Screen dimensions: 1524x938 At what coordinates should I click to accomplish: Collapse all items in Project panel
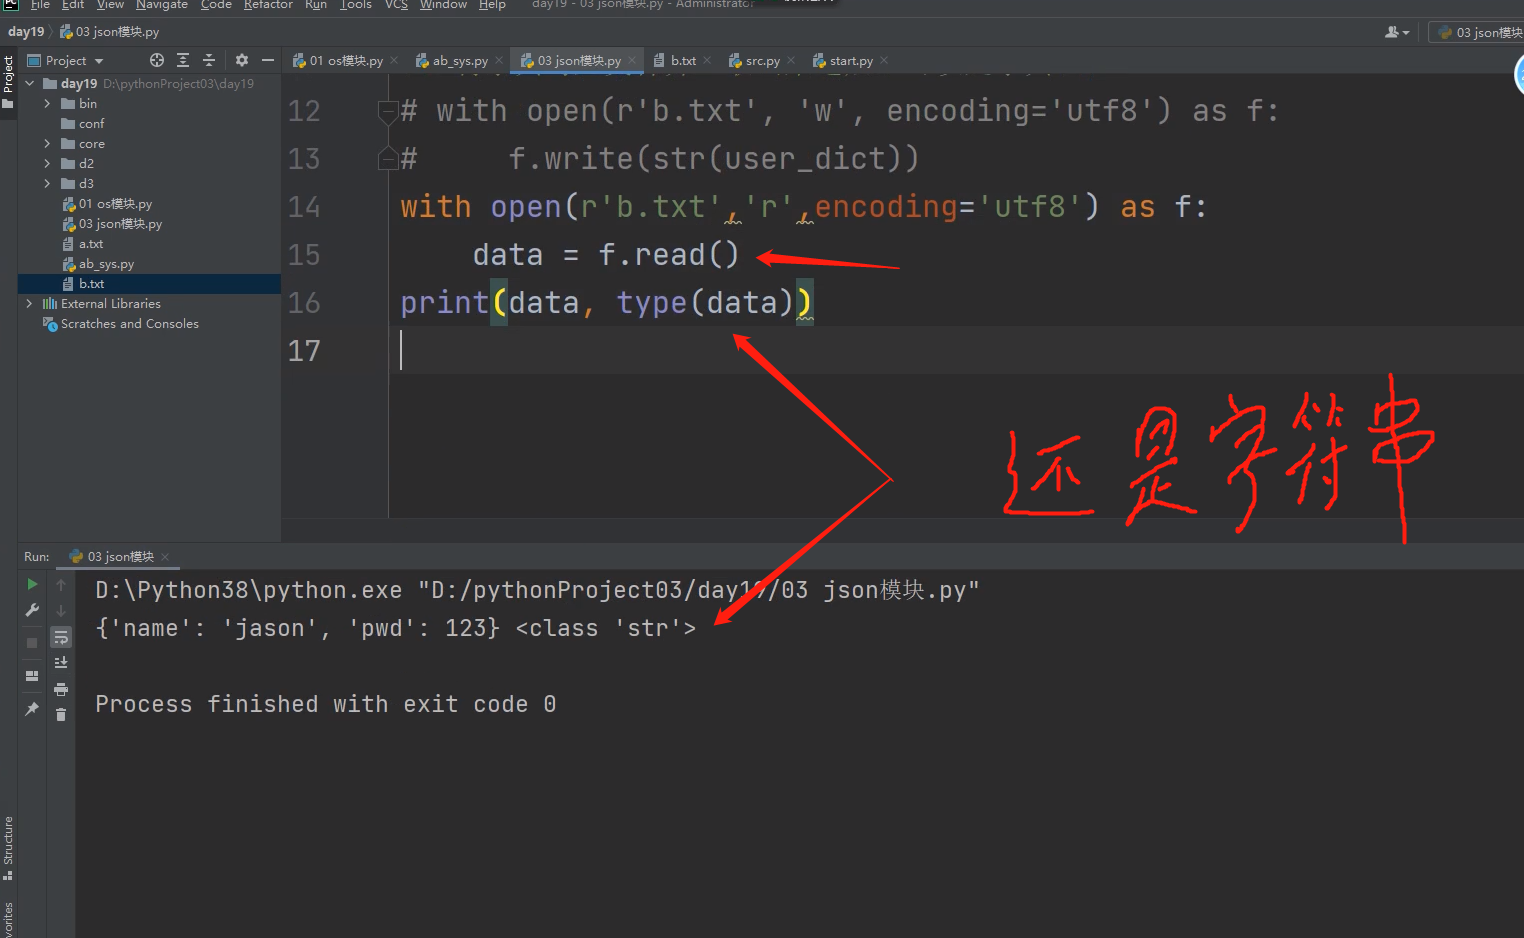(209, 61)
